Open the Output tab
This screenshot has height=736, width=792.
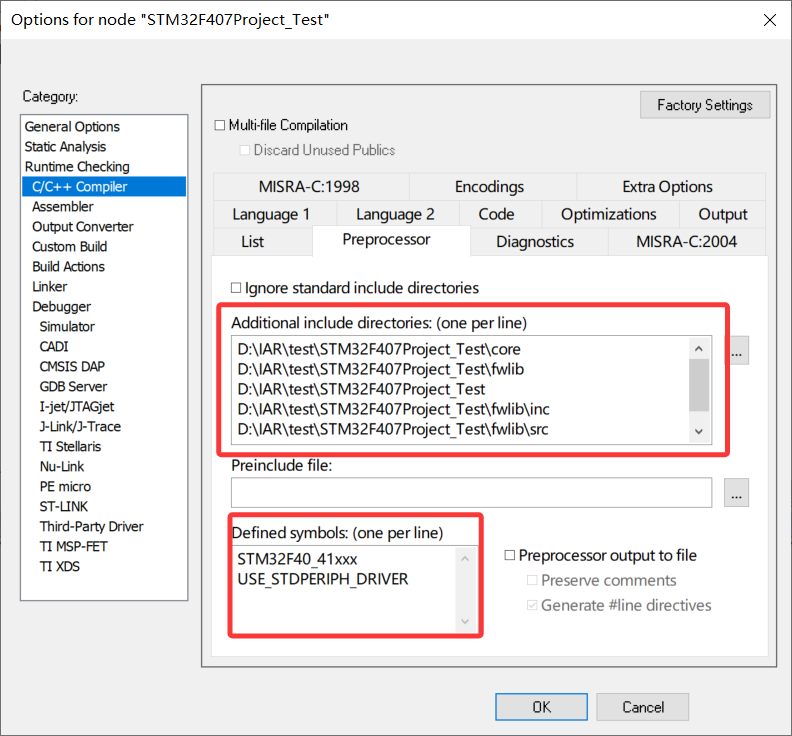coord(723,214)
